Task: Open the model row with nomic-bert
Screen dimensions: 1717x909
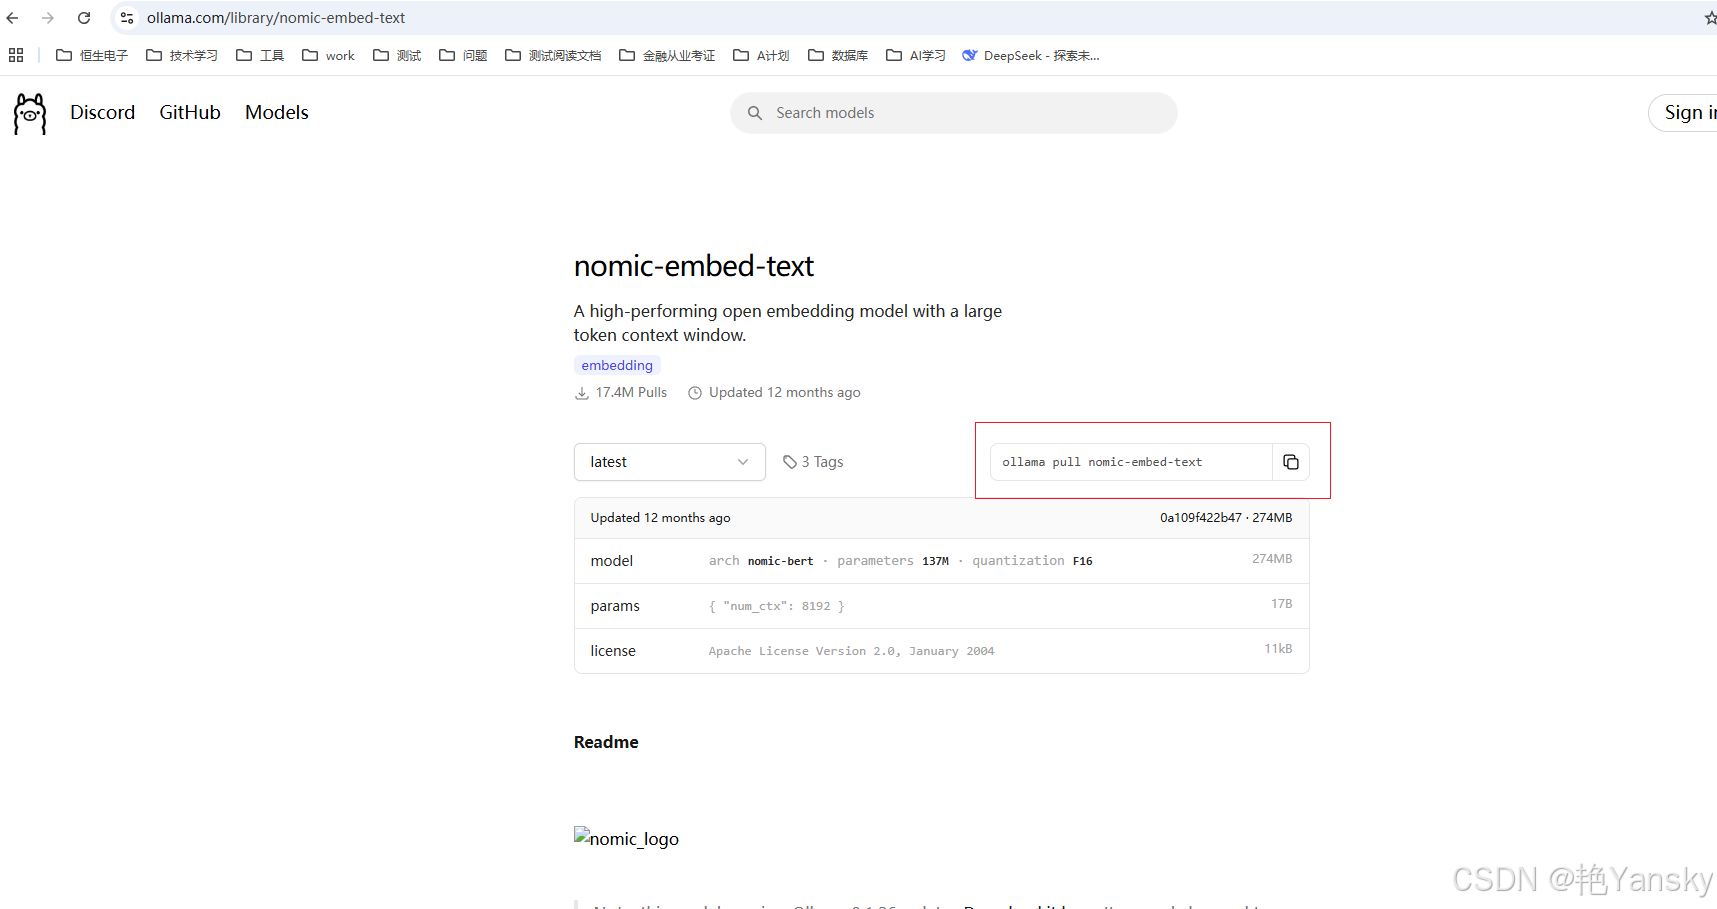Action: pyautogui.click(x=942, y=561)
